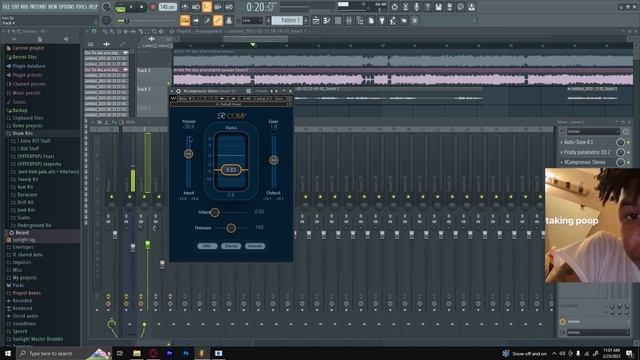Click the orange Ratio handle in RComp

click(231, 170)
